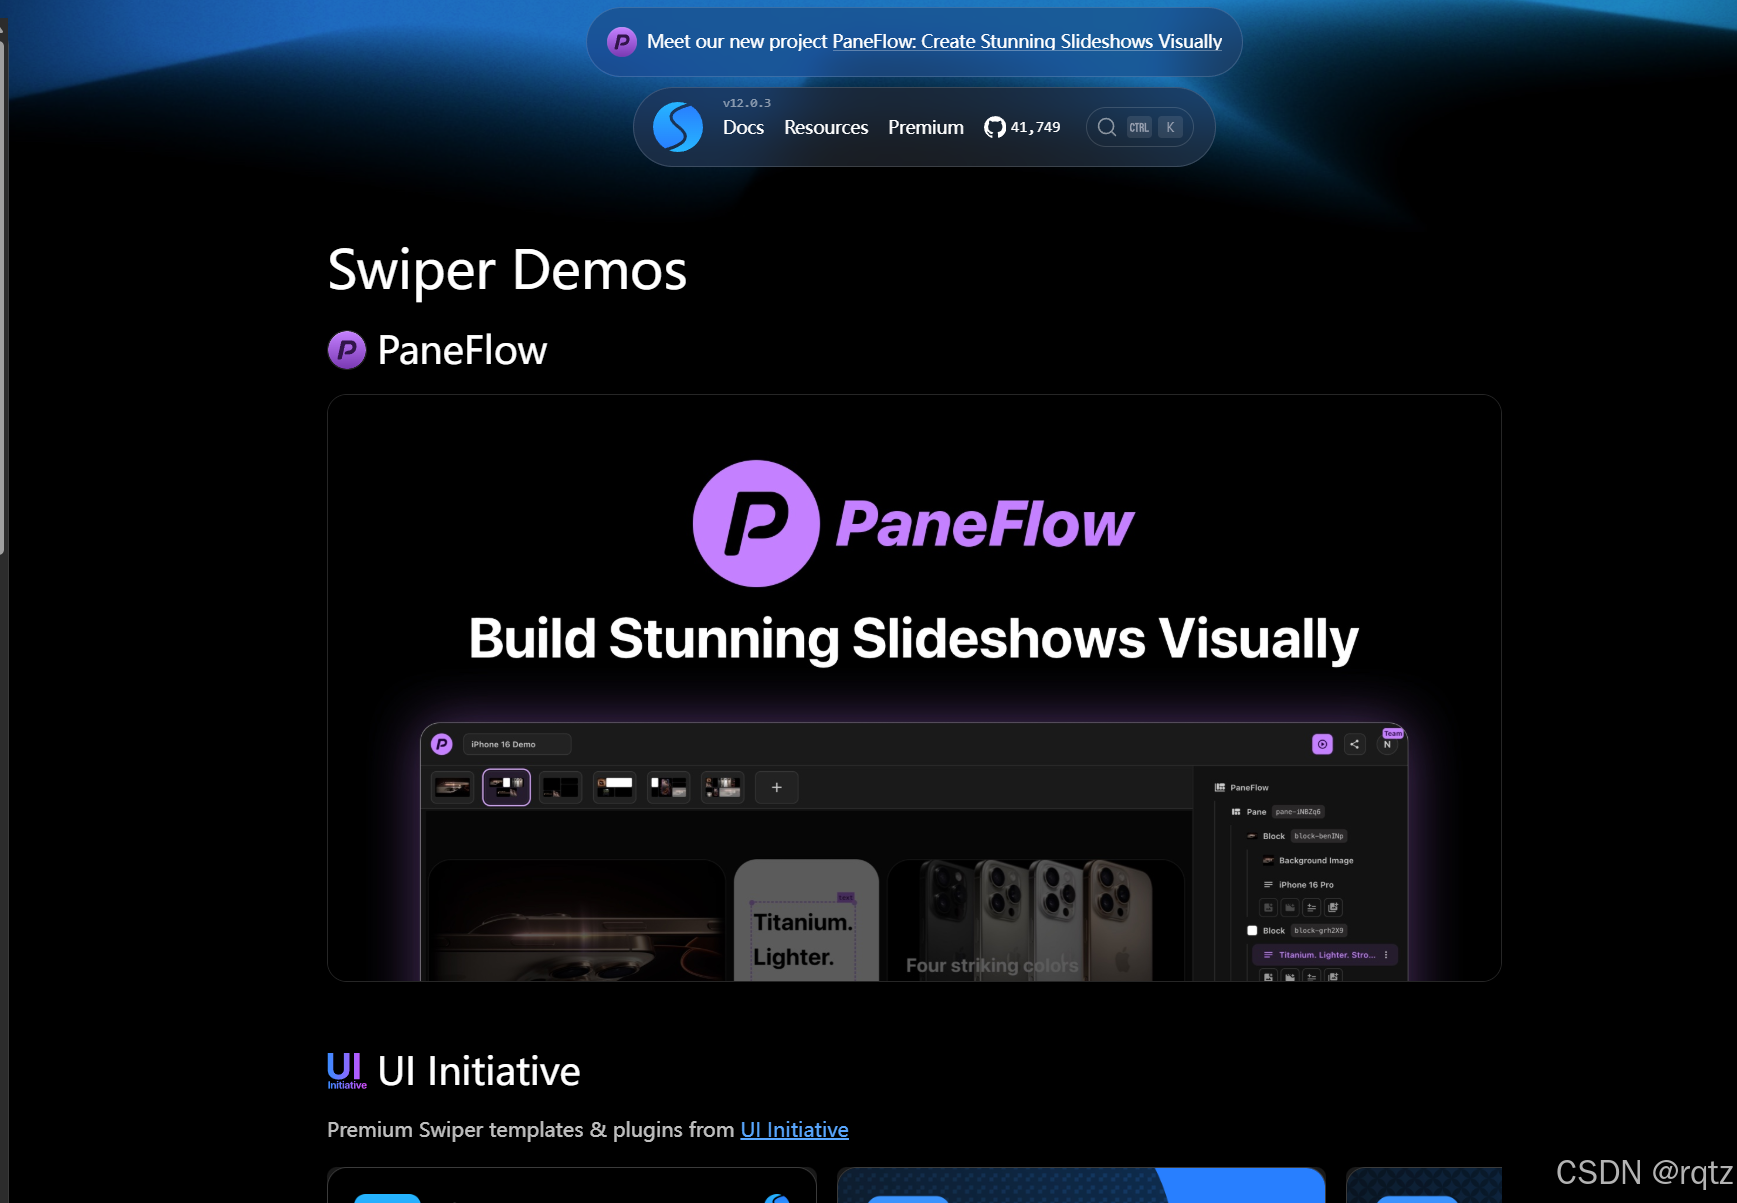Click the GitHub stars icon showing 41,749
Viewport: 1737px width, 1203px height.
coord(1022,127)
